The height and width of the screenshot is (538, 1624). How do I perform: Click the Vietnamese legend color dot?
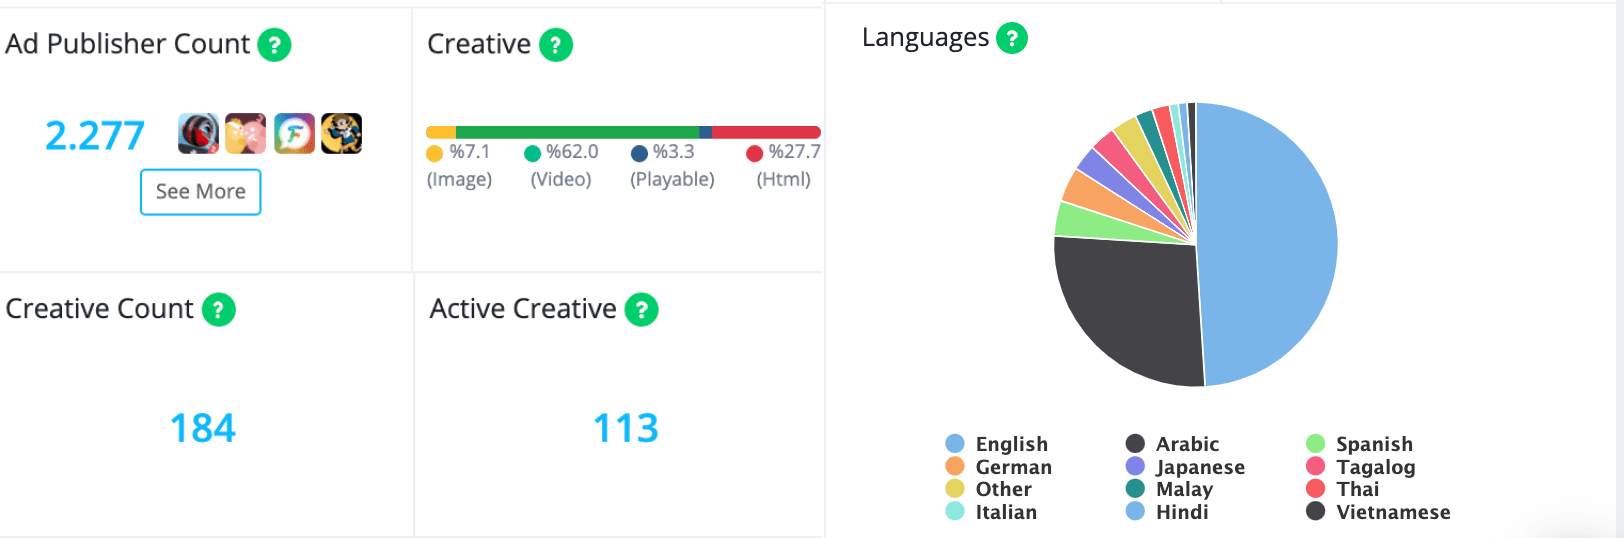pos(1316,512)
